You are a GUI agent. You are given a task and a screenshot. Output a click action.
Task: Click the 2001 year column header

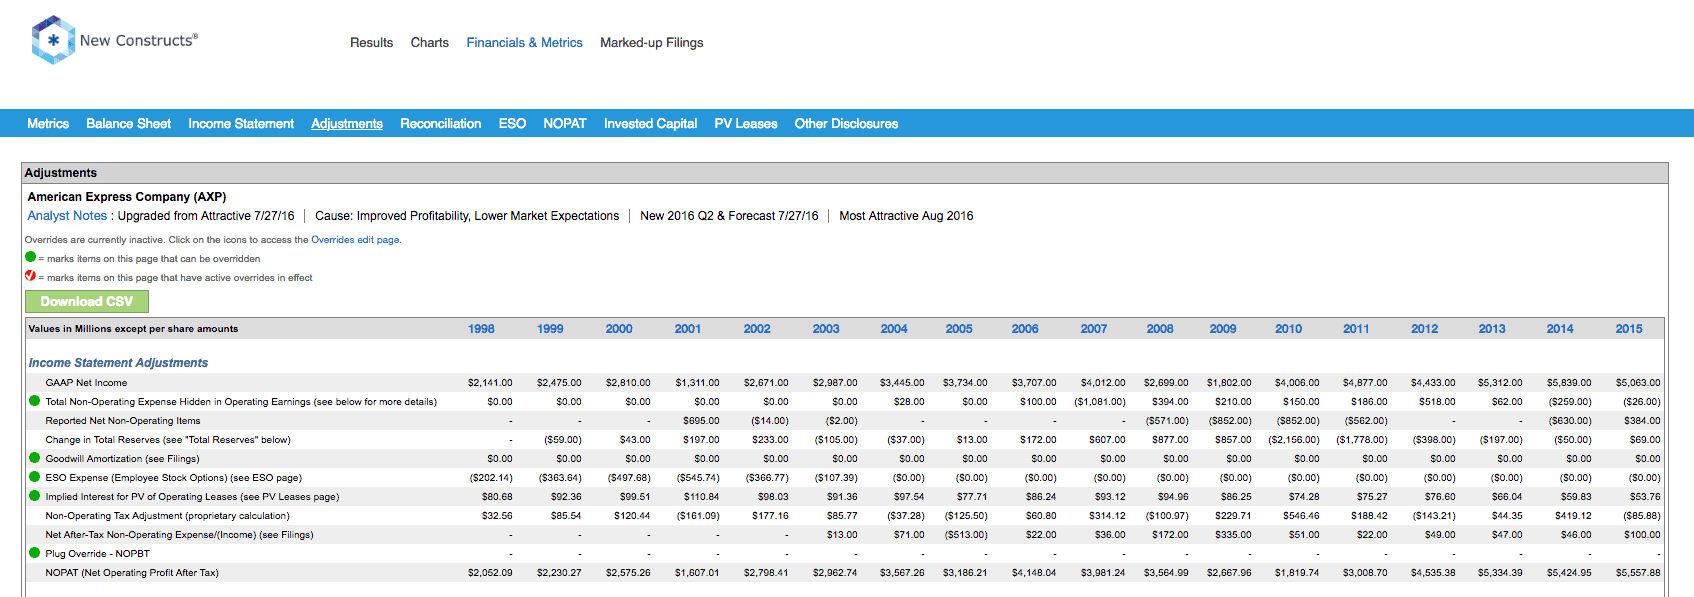688,329
